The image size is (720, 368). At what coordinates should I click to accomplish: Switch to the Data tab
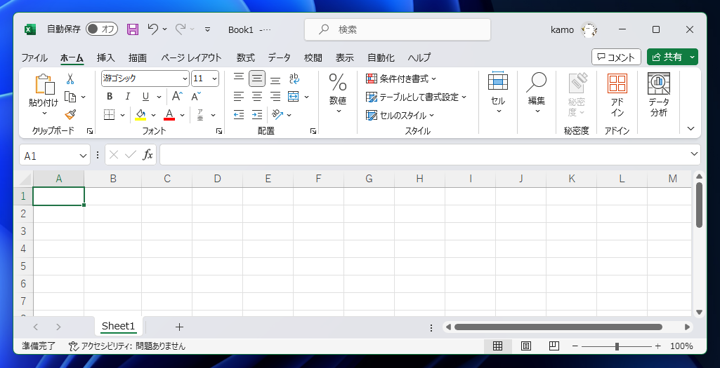tap(279, 58)
